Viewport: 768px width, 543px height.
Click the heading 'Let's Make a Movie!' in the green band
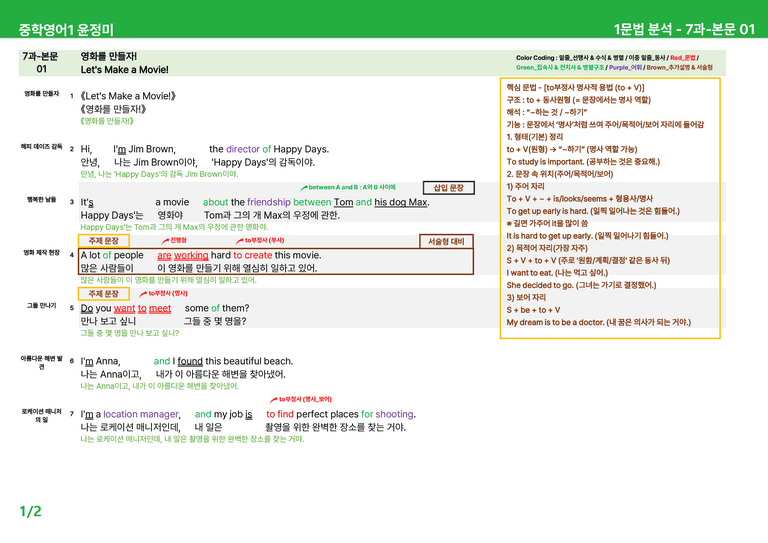(x=124, y=70)
